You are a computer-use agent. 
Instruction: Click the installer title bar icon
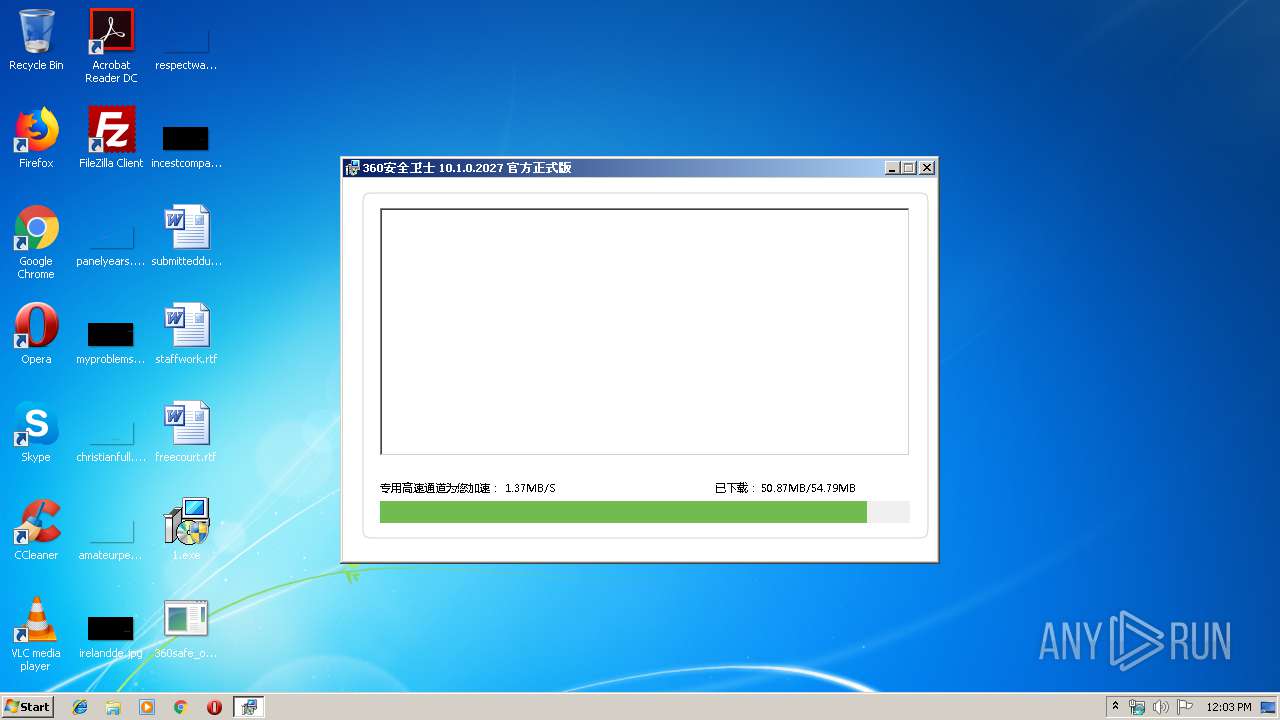[x=352, y=168]
